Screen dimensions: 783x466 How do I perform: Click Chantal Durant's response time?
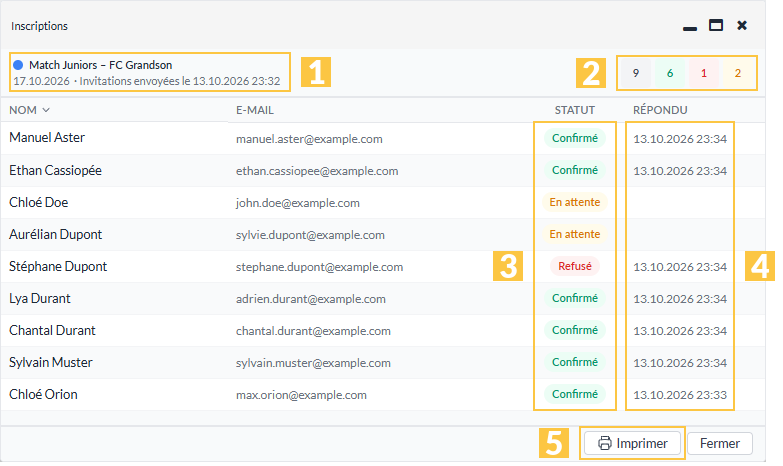tap(680, 331)
